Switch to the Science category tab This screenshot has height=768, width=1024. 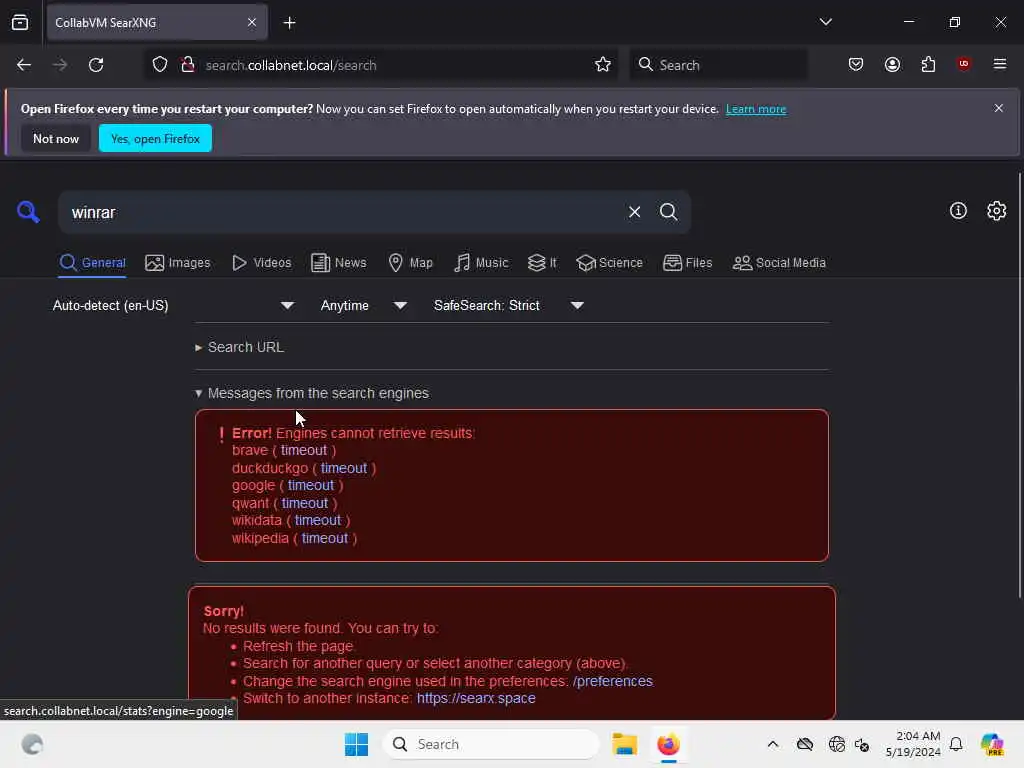[x=609, y=263]
